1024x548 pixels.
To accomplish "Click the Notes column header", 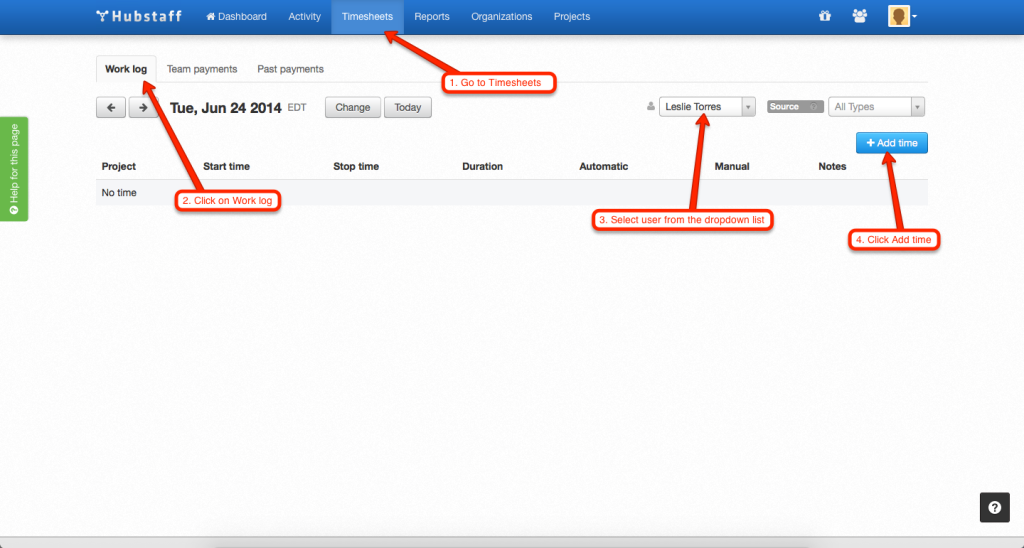I will [x=832, y=166].
